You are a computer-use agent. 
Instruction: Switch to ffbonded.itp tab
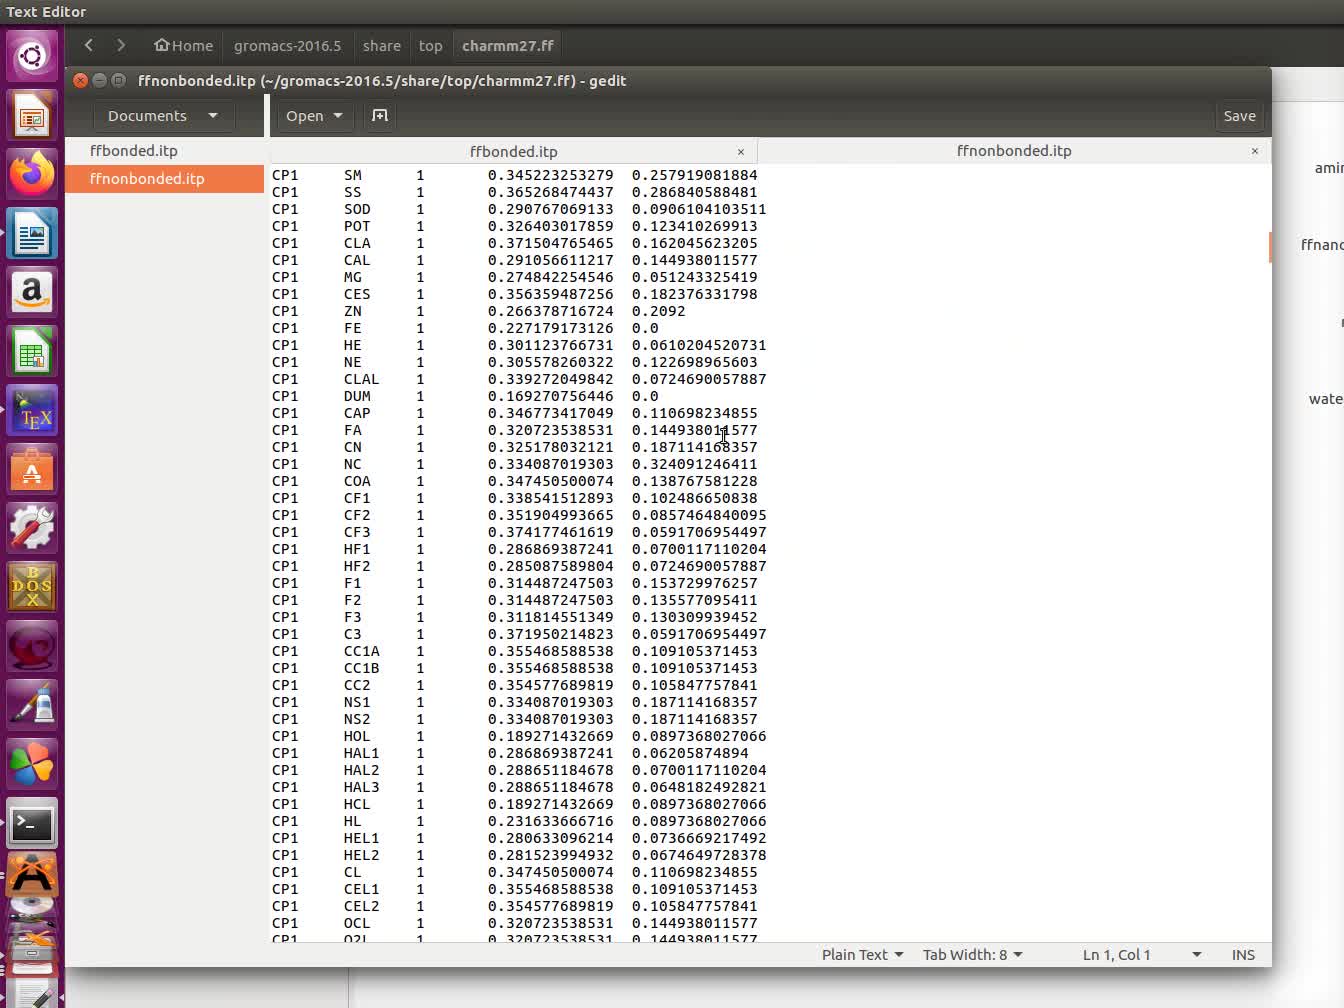[x=513, y=152]
